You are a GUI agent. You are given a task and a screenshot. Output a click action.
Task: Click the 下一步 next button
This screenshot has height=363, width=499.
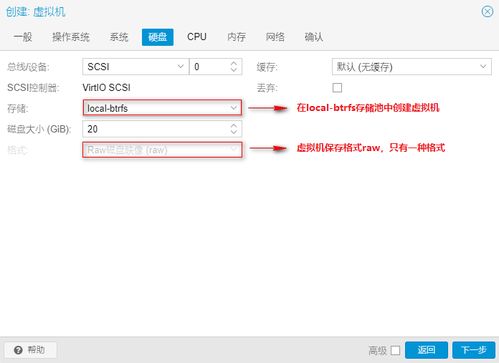tap(474, 350)
